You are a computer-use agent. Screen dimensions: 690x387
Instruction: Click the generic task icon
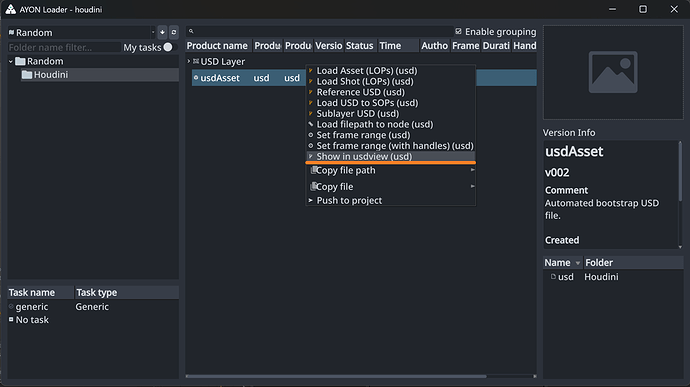(x=11, y=306)
